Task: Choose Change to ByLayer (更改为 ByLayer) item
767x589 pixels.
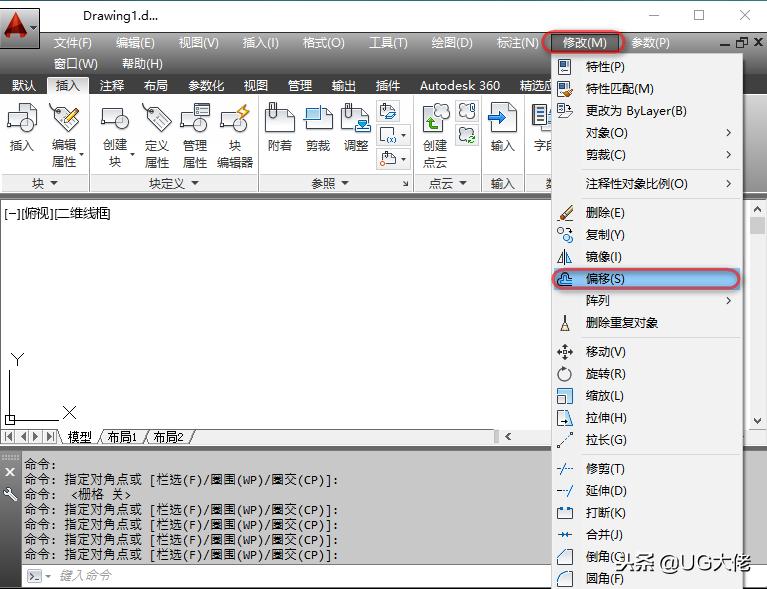Action: coord(647,111)
